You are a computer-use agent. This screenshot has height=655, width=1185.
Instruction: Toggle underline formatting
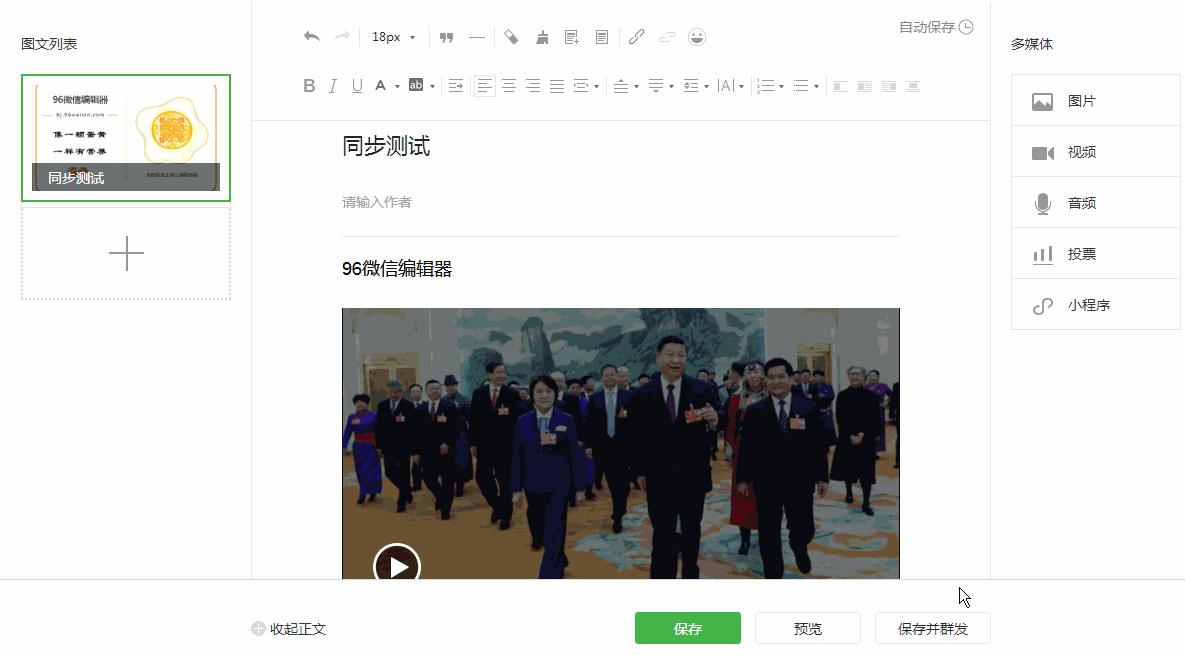(x=356, y=86)
